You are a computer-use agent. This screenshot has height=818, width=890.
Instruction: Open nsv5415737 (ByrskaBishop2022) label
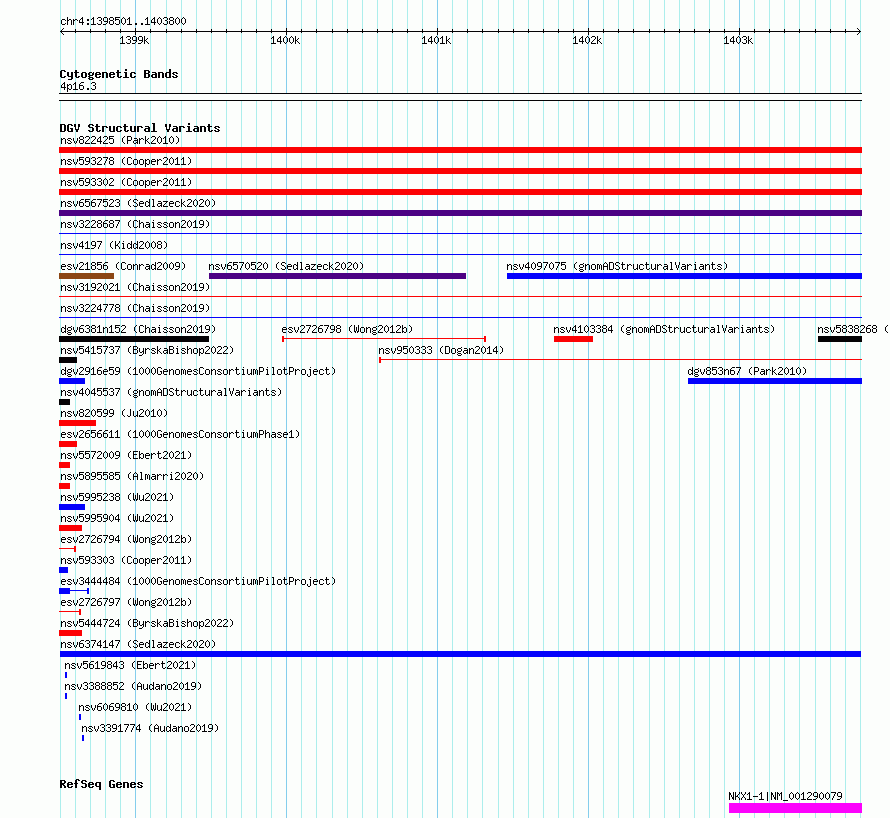click(147, 350)
